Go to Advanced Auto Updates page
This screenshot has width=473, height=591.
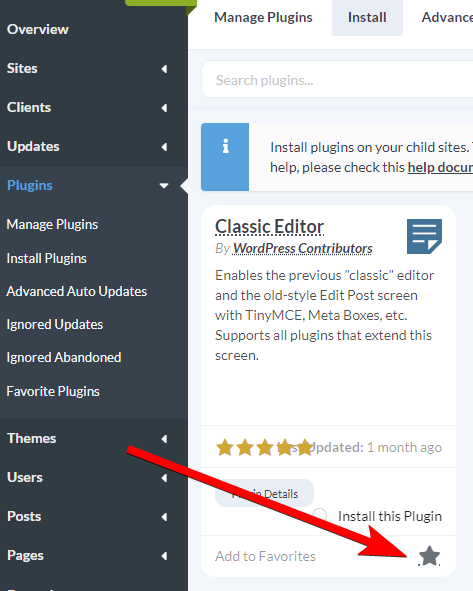coord(77,291)
